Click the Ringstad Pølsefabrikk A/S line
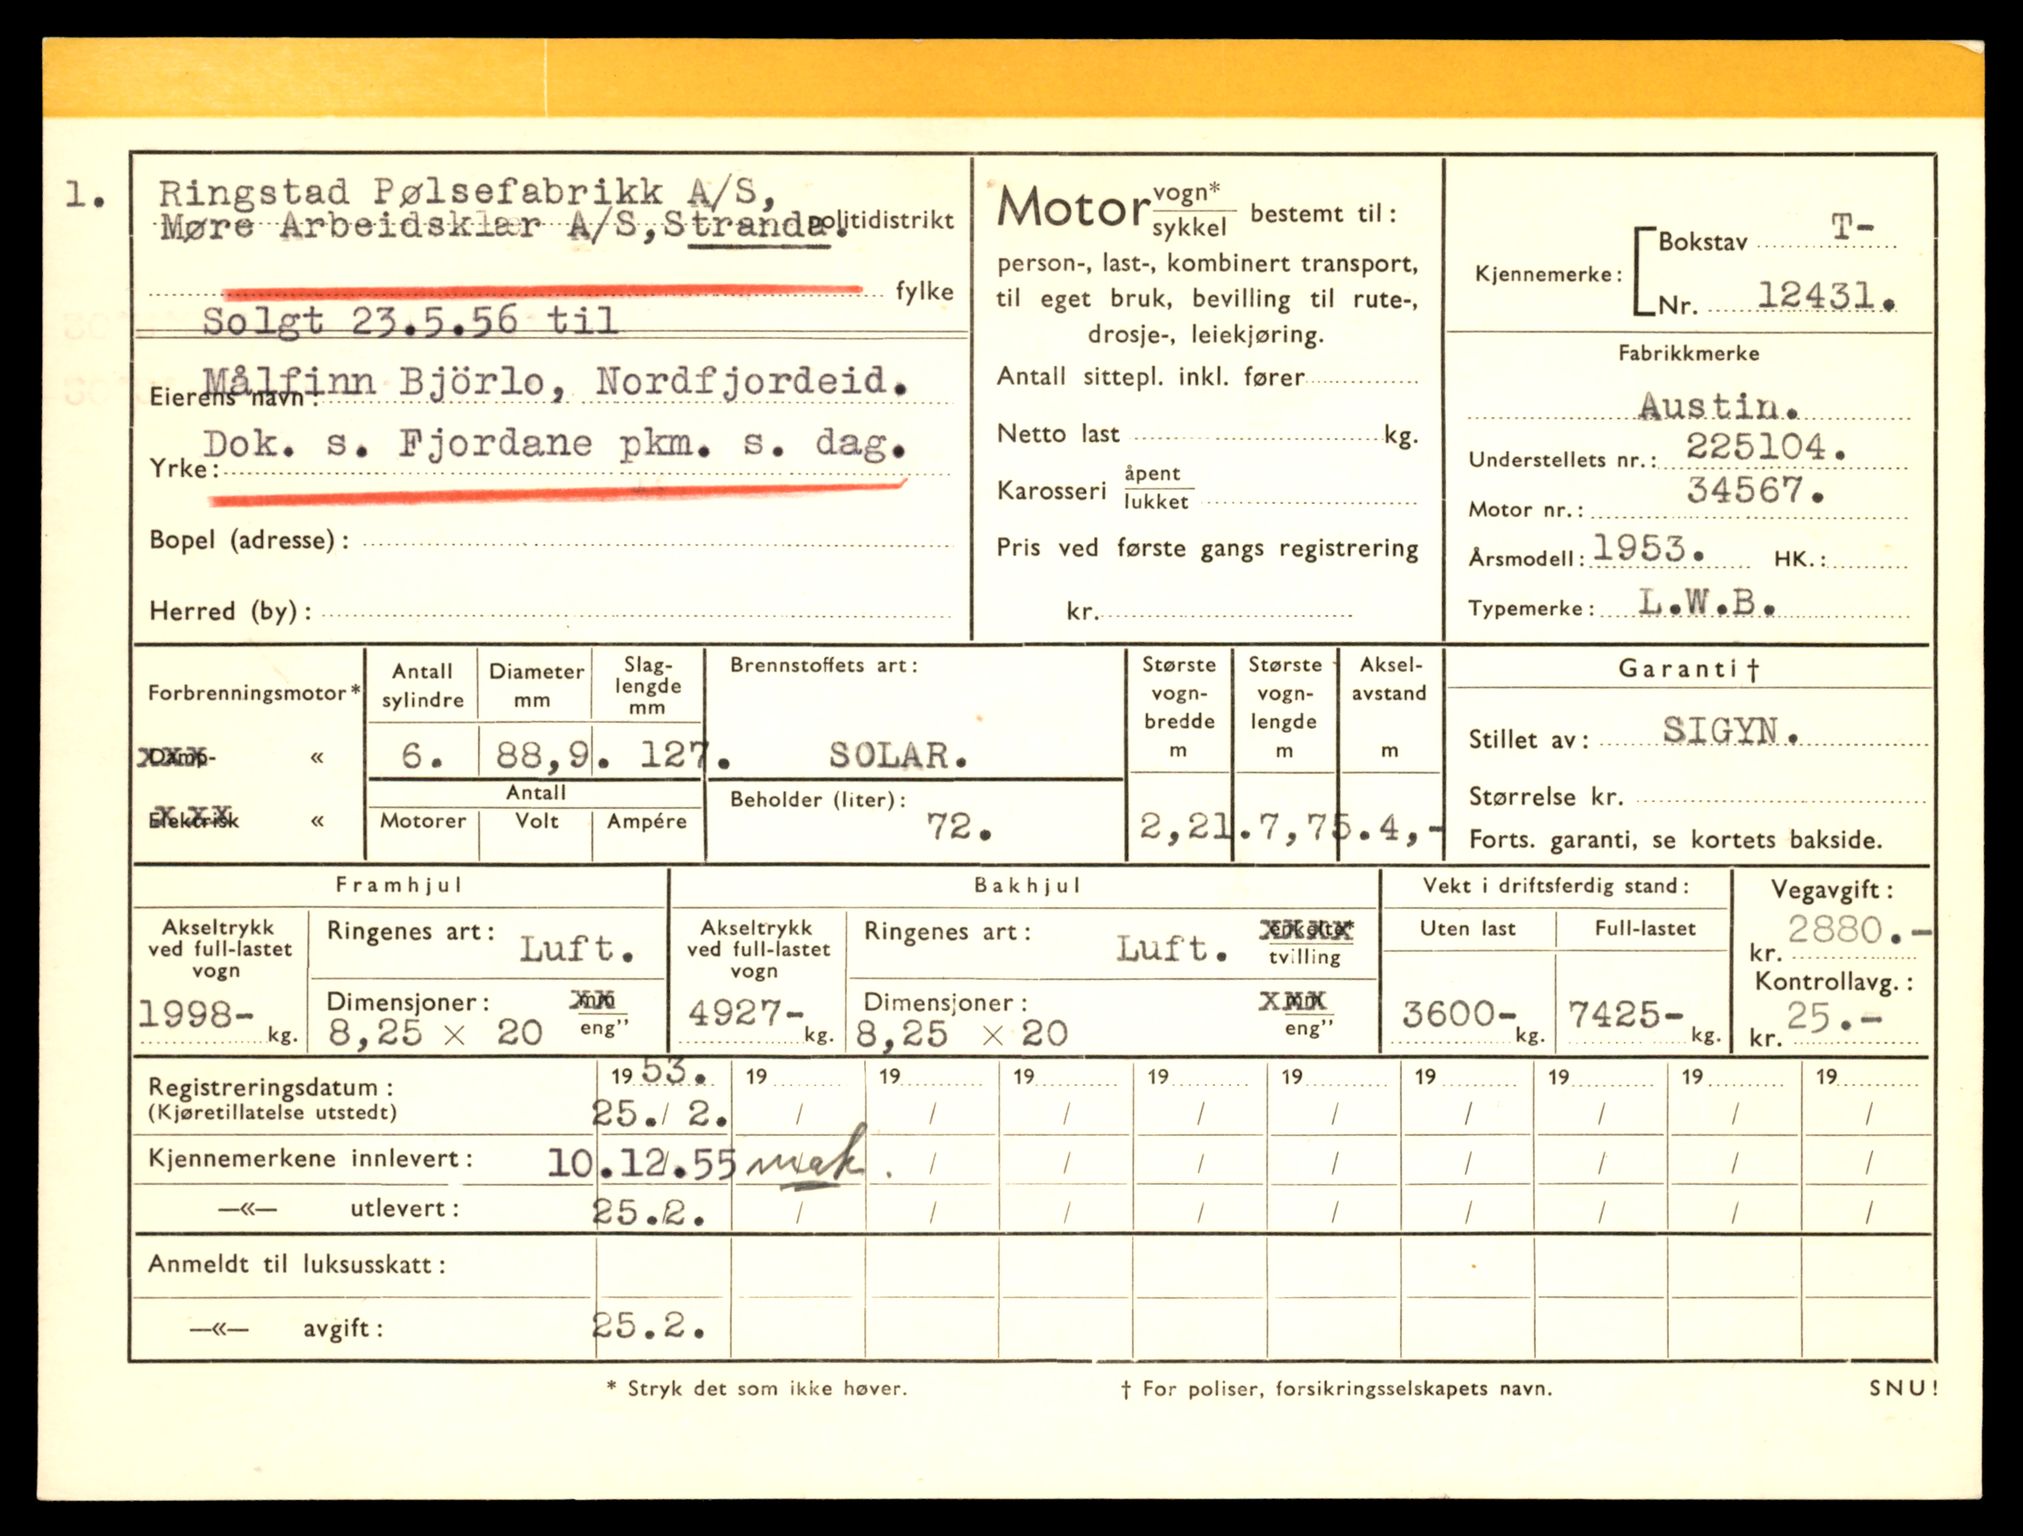2023x1536 pixels. coord(466,192)
